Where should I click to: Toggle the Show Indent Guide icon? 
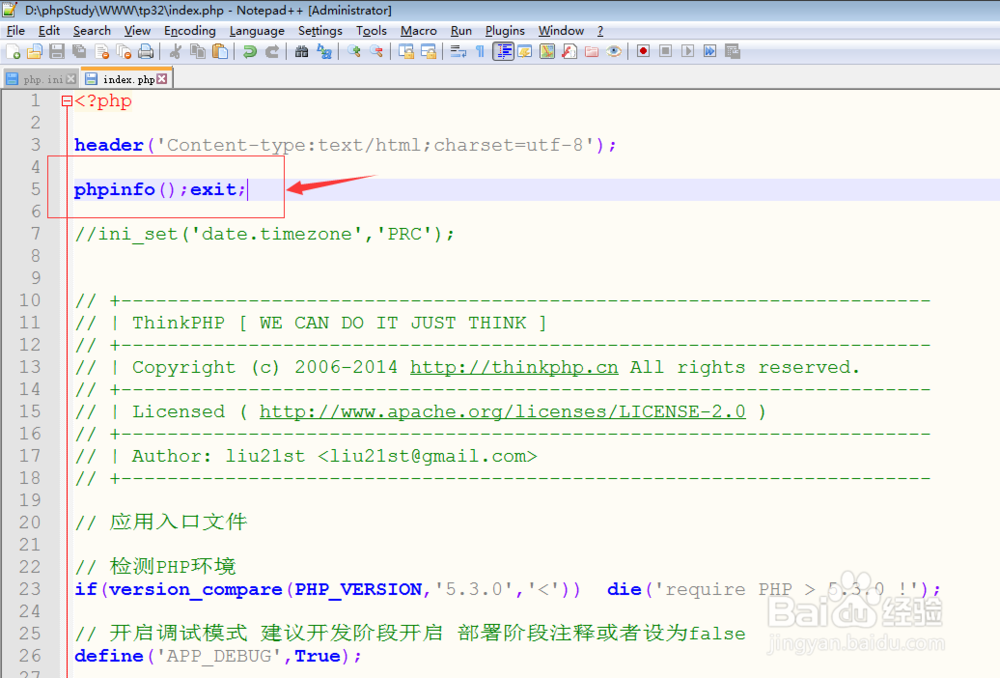point(503,52)
